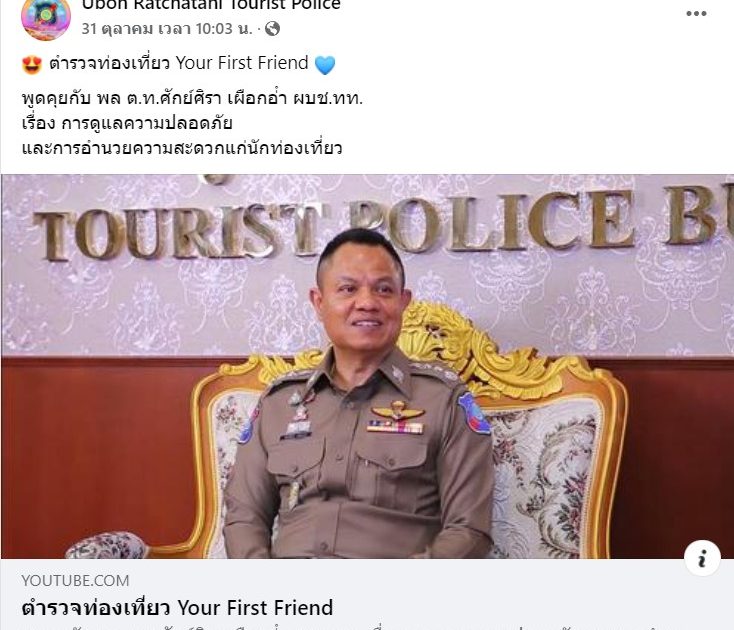Click the info icon on link preview
734x630 pixels.
tap(702, 558)
